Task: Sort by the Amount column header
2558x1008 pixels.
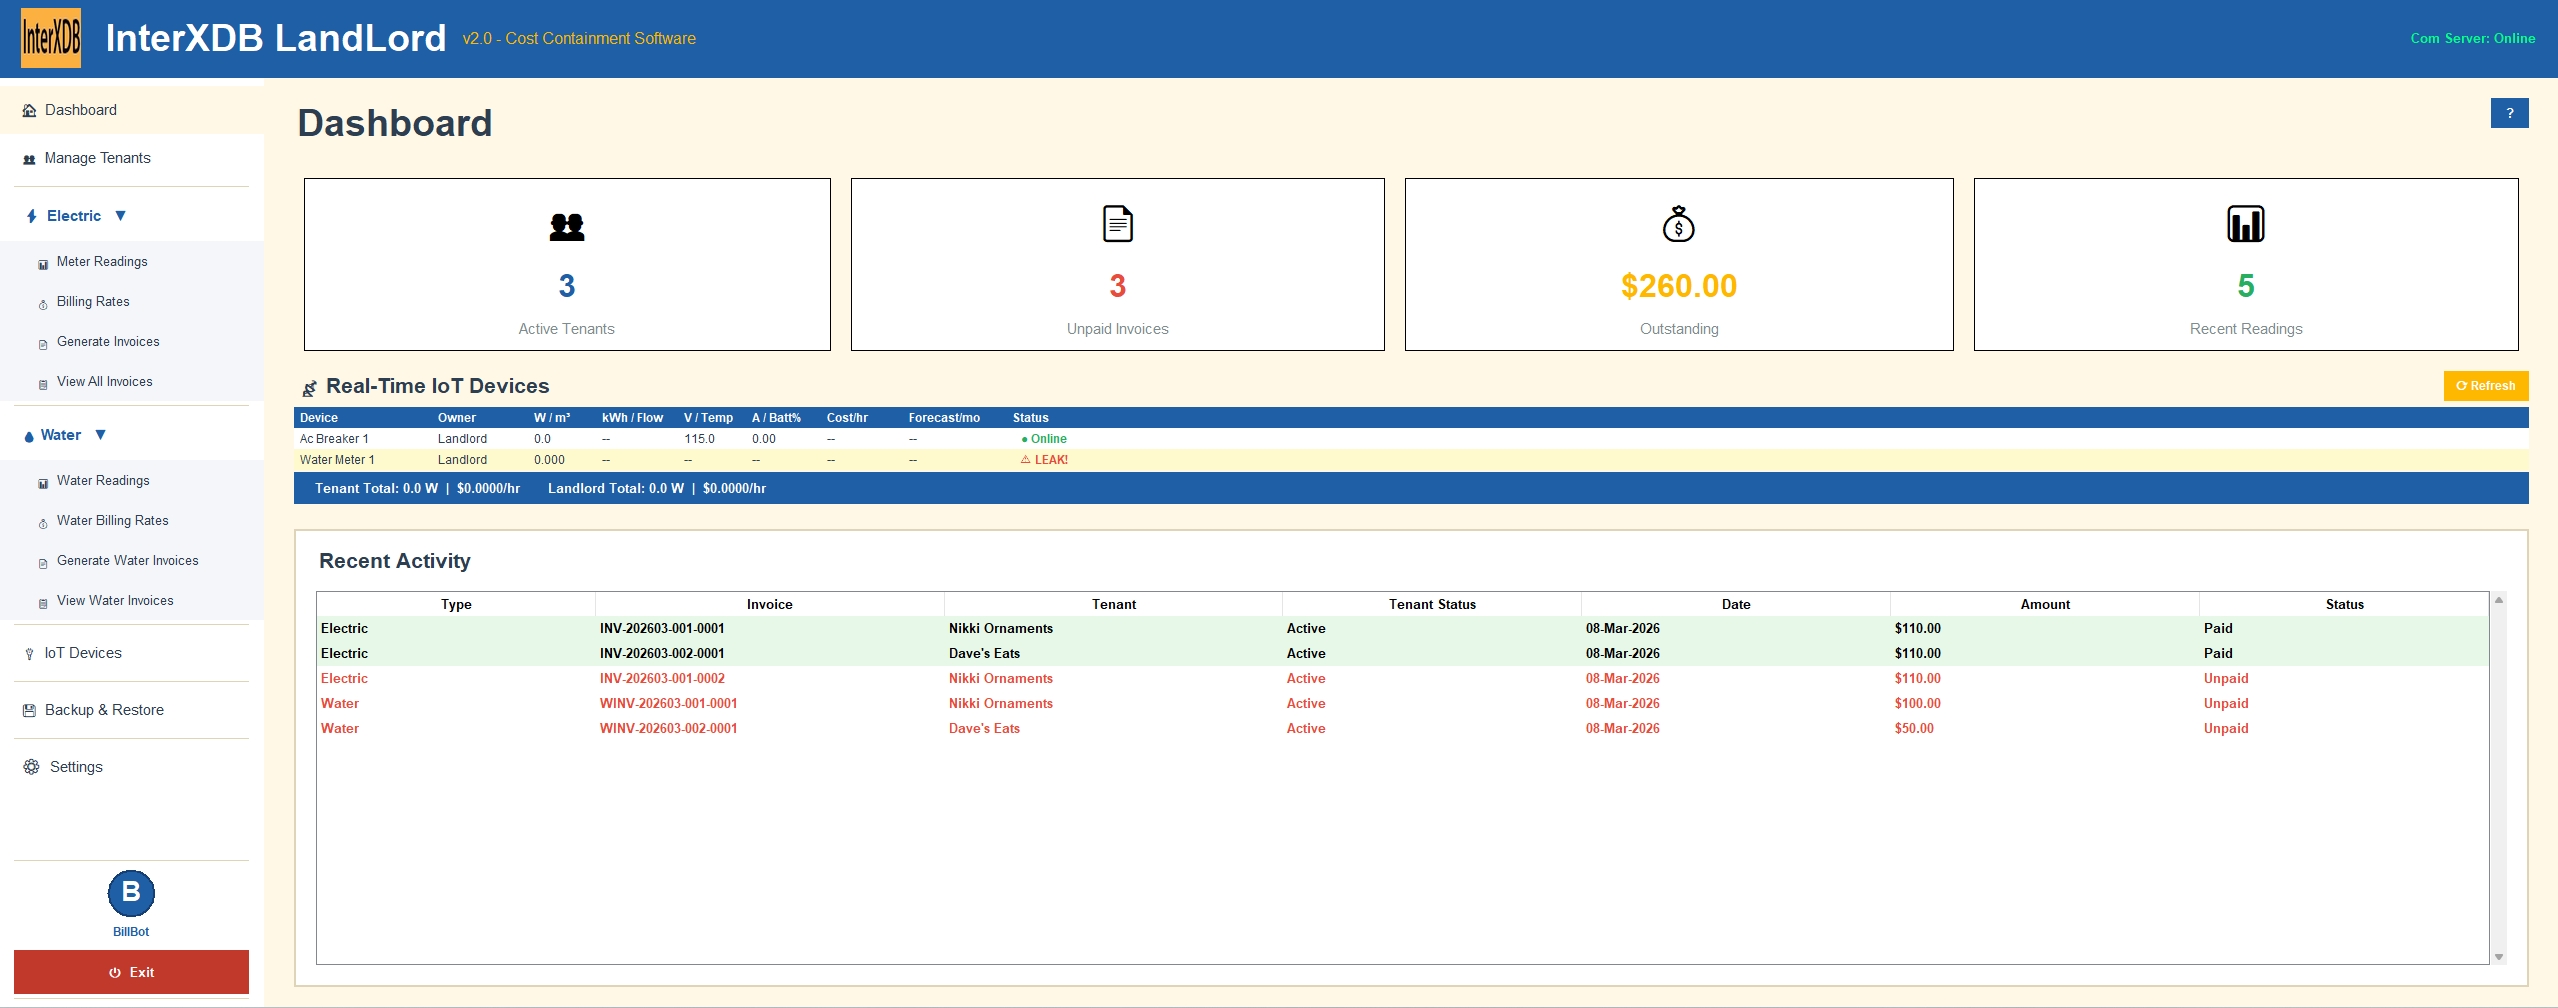Action: (x=2045, y=604)
